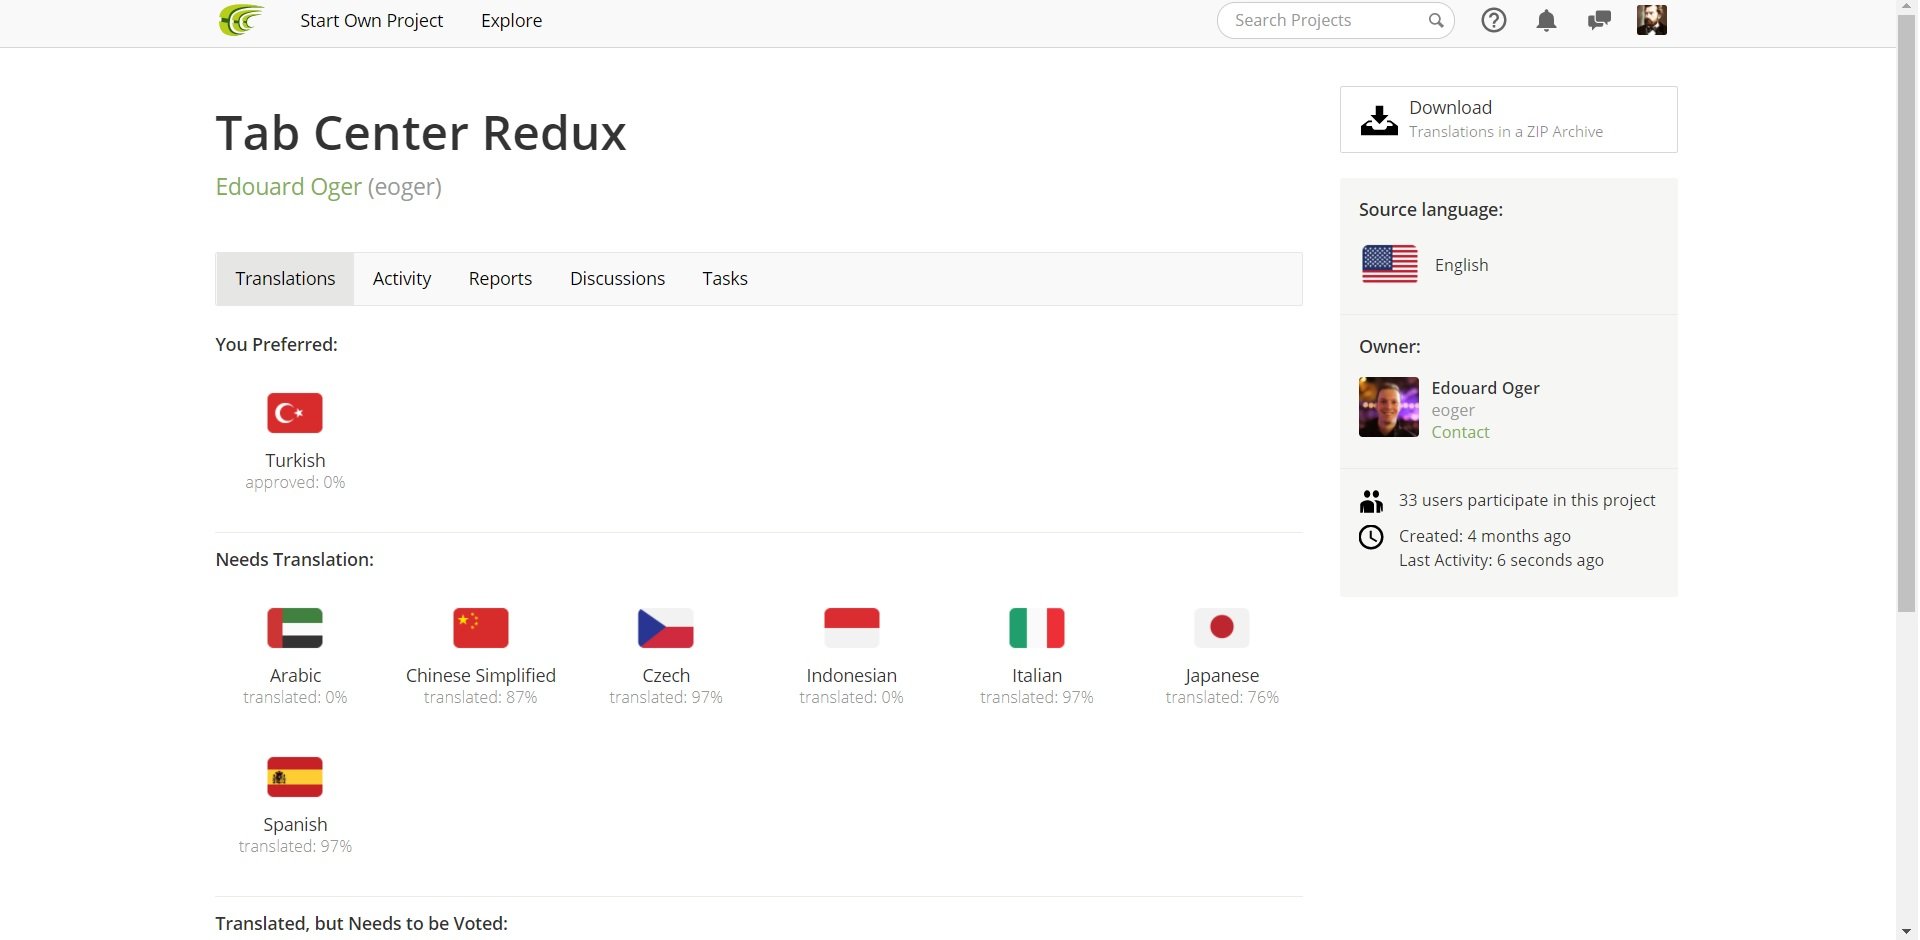Viewport: 1920px width, 940px height.
Task: Select the Chinese Simplified flag icon
Action: [481, 628]
